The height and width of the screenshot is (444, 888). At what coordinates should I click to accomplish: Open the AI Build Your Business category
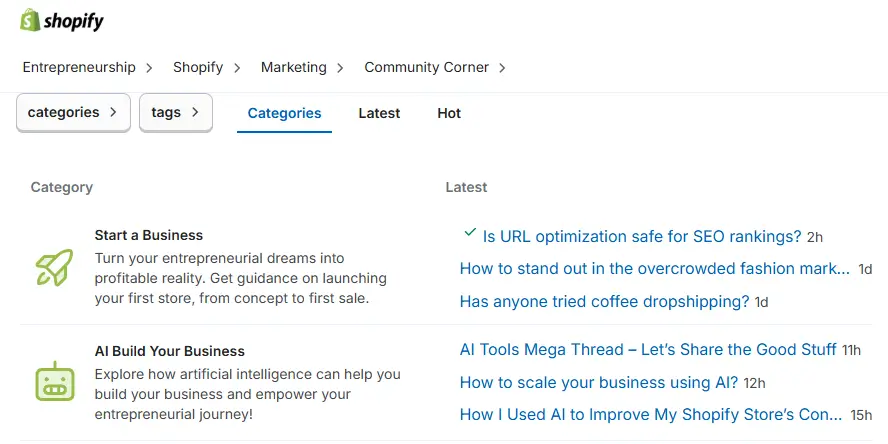pos(169,352)
